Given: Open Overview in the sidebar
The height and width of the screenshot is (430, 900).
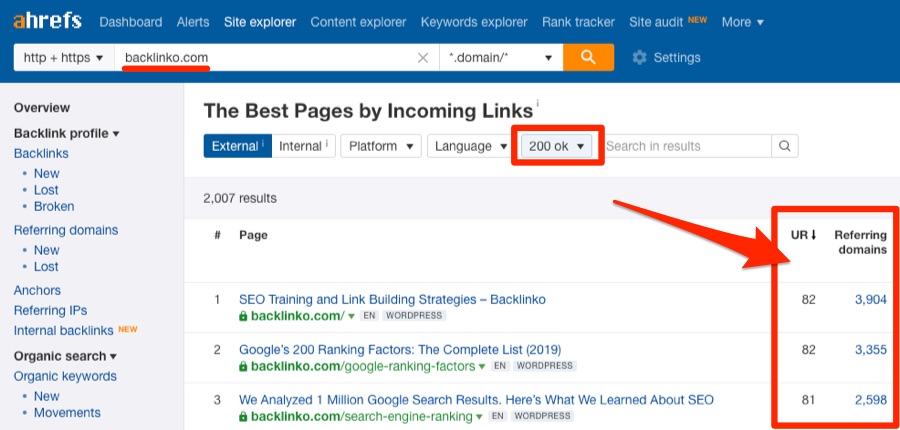Looking at the screenshot, I should [42, 107].
